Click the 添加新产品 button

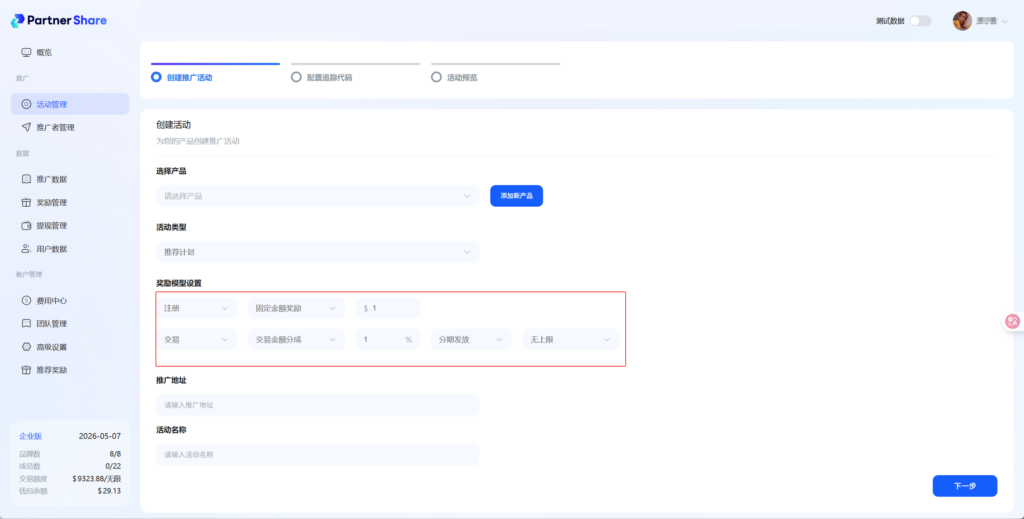[x=516, y=196]
